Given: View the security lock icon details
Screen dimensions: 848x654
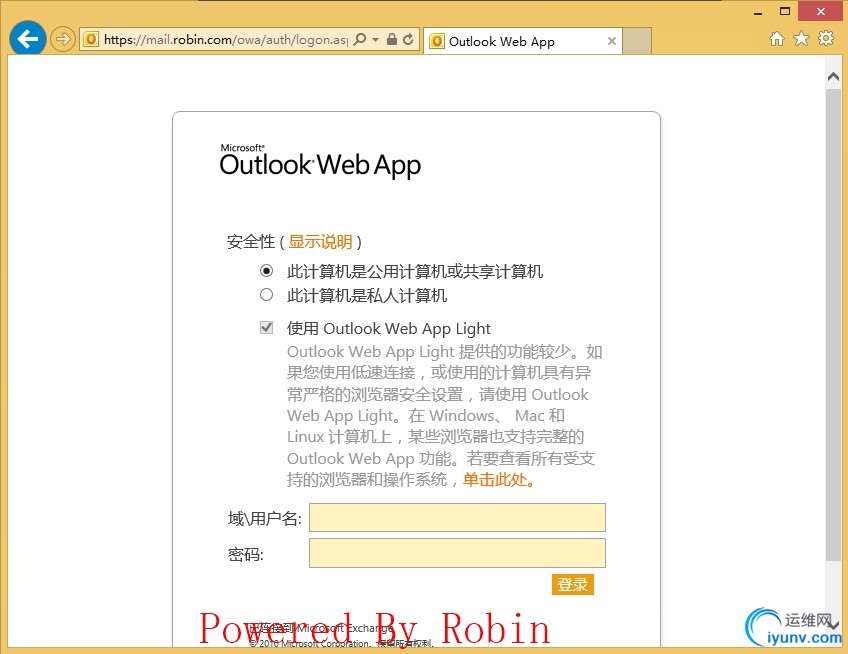Looking at the screenshot, I should (x=392, y=39).
